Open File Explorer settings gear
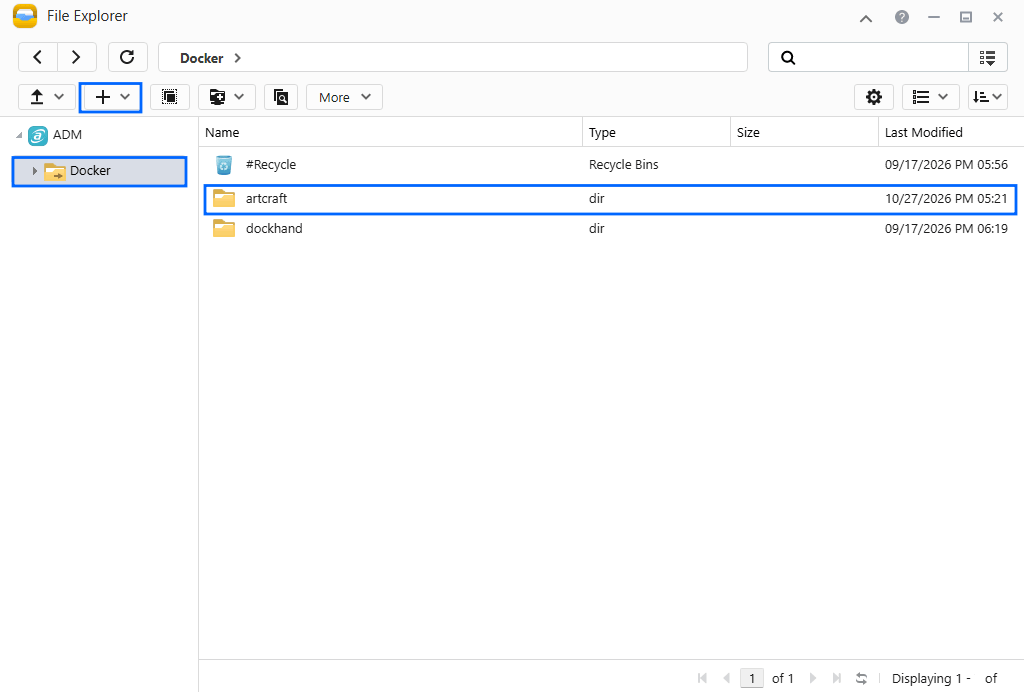This screenshot has width=1024, height=692. (x=874, y=97)
